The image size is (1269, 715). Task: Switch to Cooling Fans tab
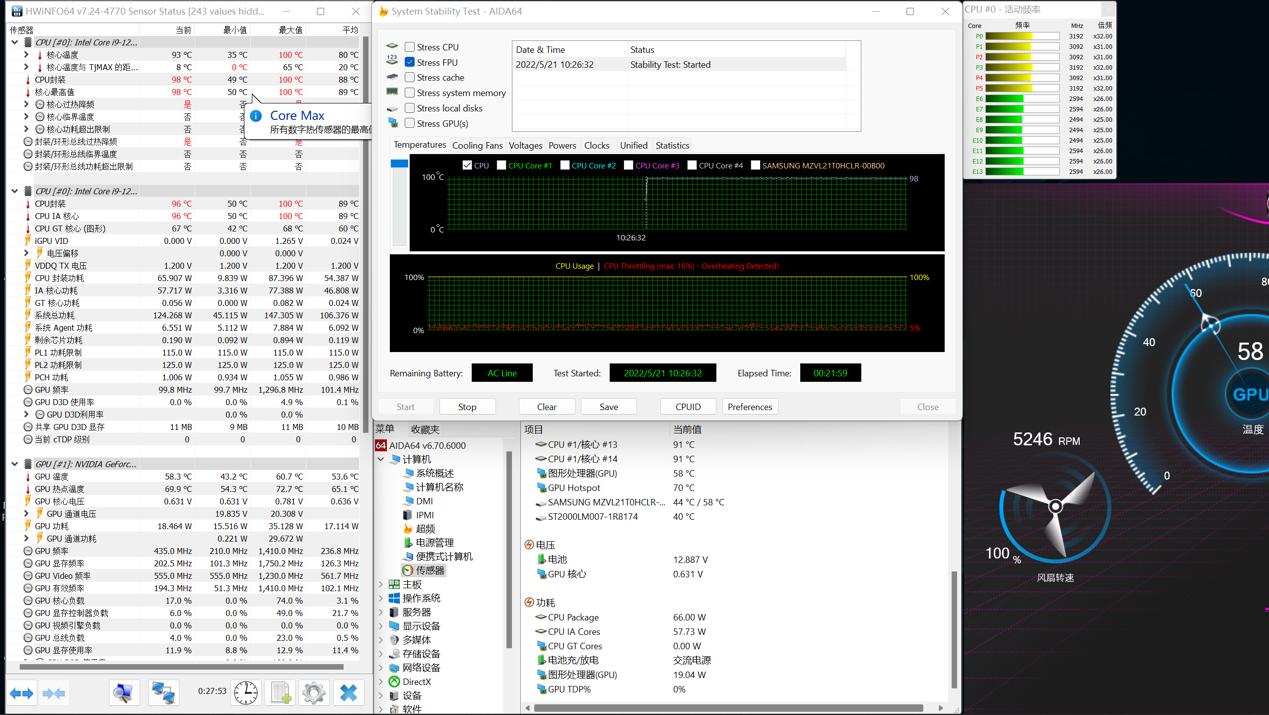477,146
